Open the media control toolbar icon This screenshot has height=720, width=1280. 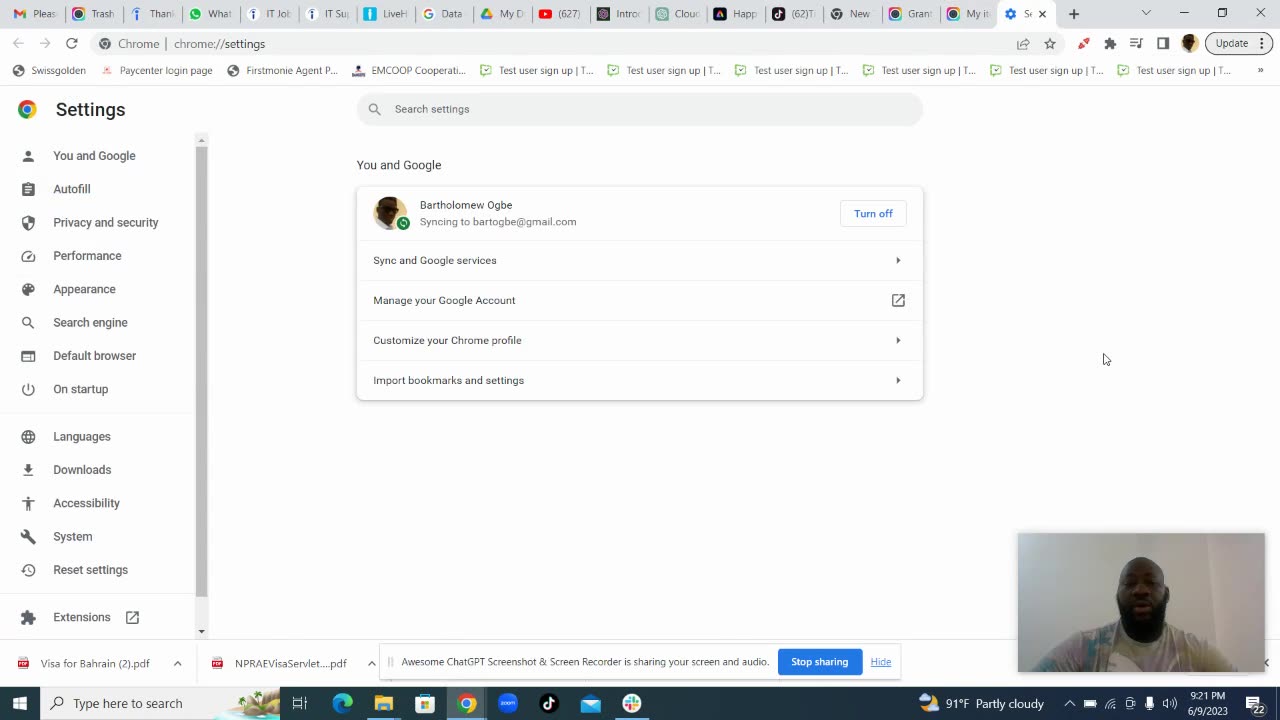(x=1136, y=44)
